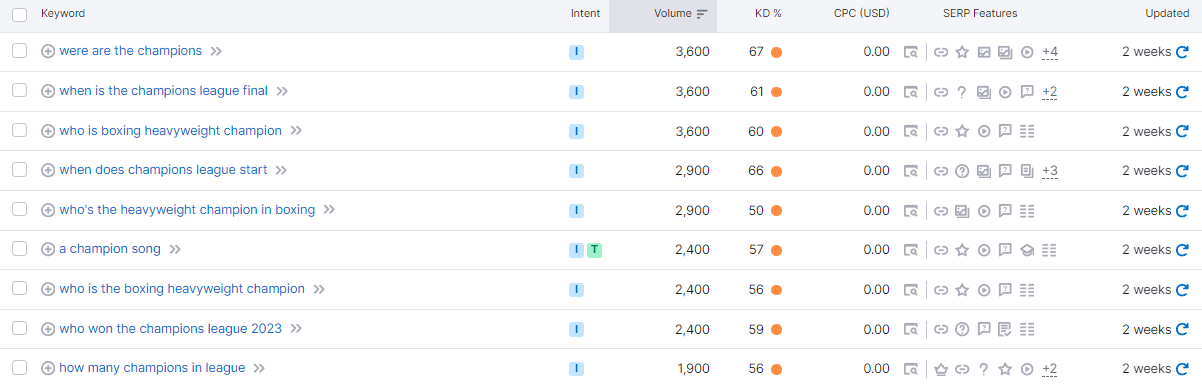Click the plus icon for 'who won the champions league 2023'

(x=48, y=329)
